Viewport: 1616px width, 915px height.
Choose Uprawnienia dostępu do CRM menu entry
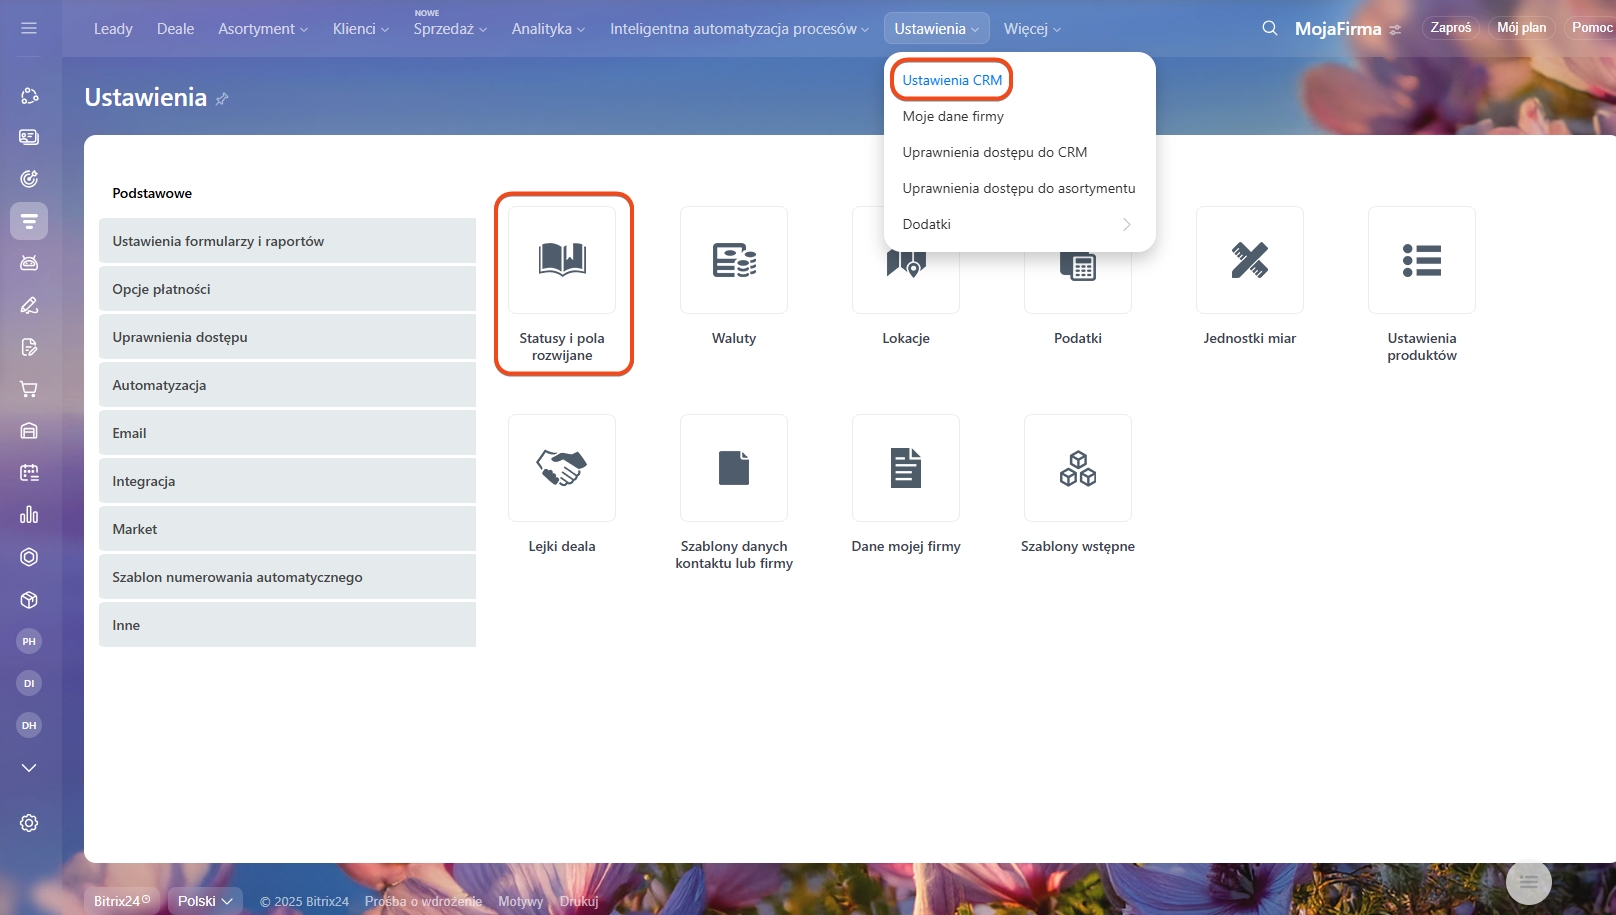click(994, 152)
